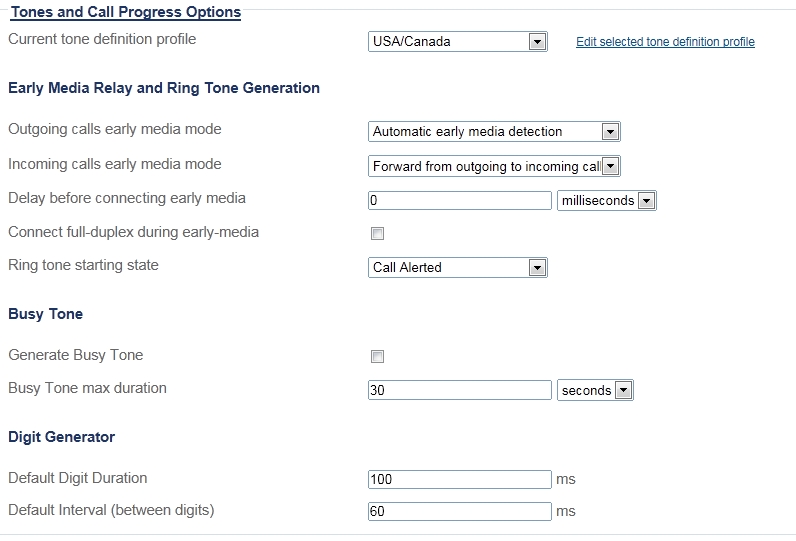Click the Connect full-duplex during early-media label
Screen dimensions: 796x541
click(x=133, y=232)
